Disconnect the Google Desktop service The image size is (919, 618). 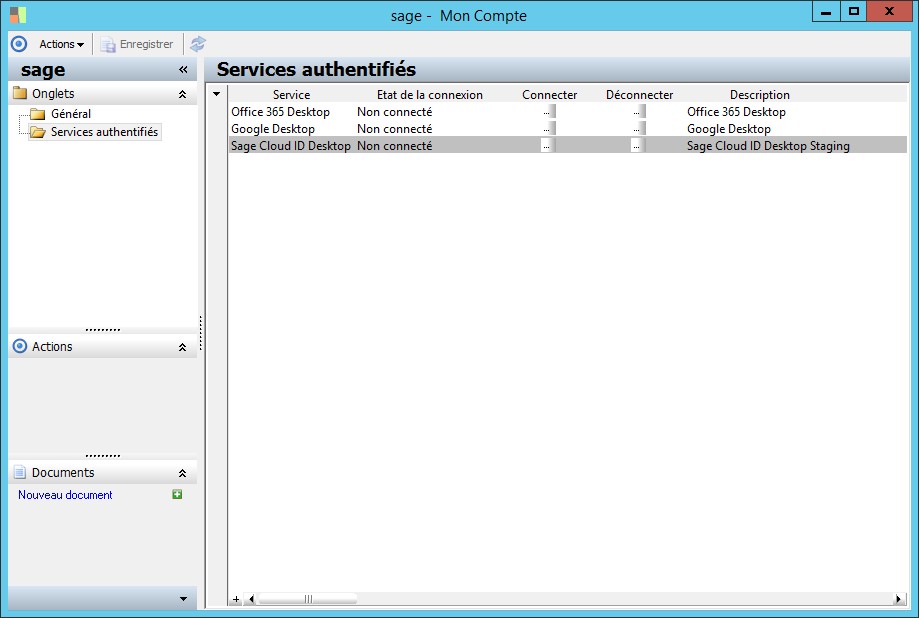[638, 128]
